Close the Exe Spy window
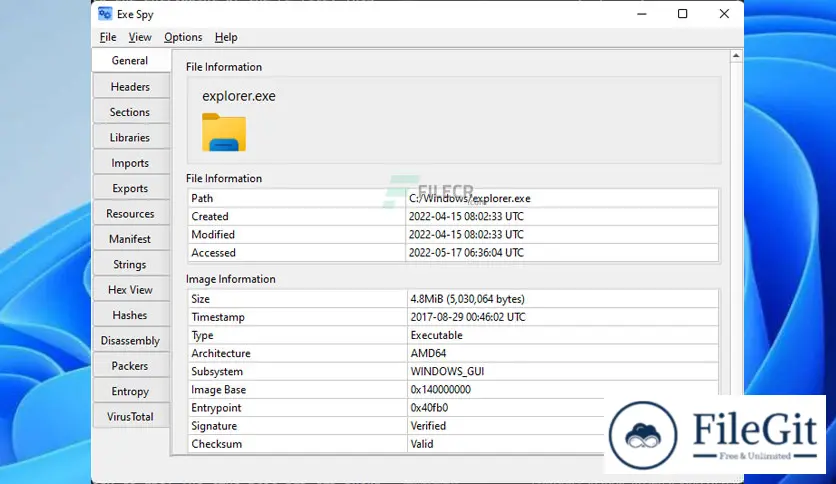 pyautogui.click(x=724, y=14)
